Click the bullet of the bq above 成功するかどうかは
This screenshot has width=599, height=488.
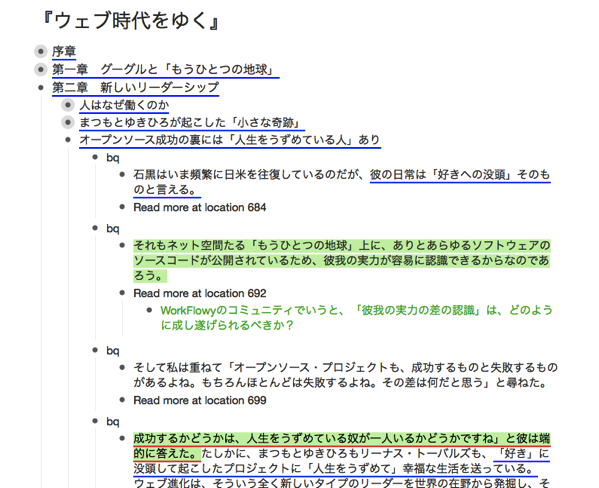(95, 421)
